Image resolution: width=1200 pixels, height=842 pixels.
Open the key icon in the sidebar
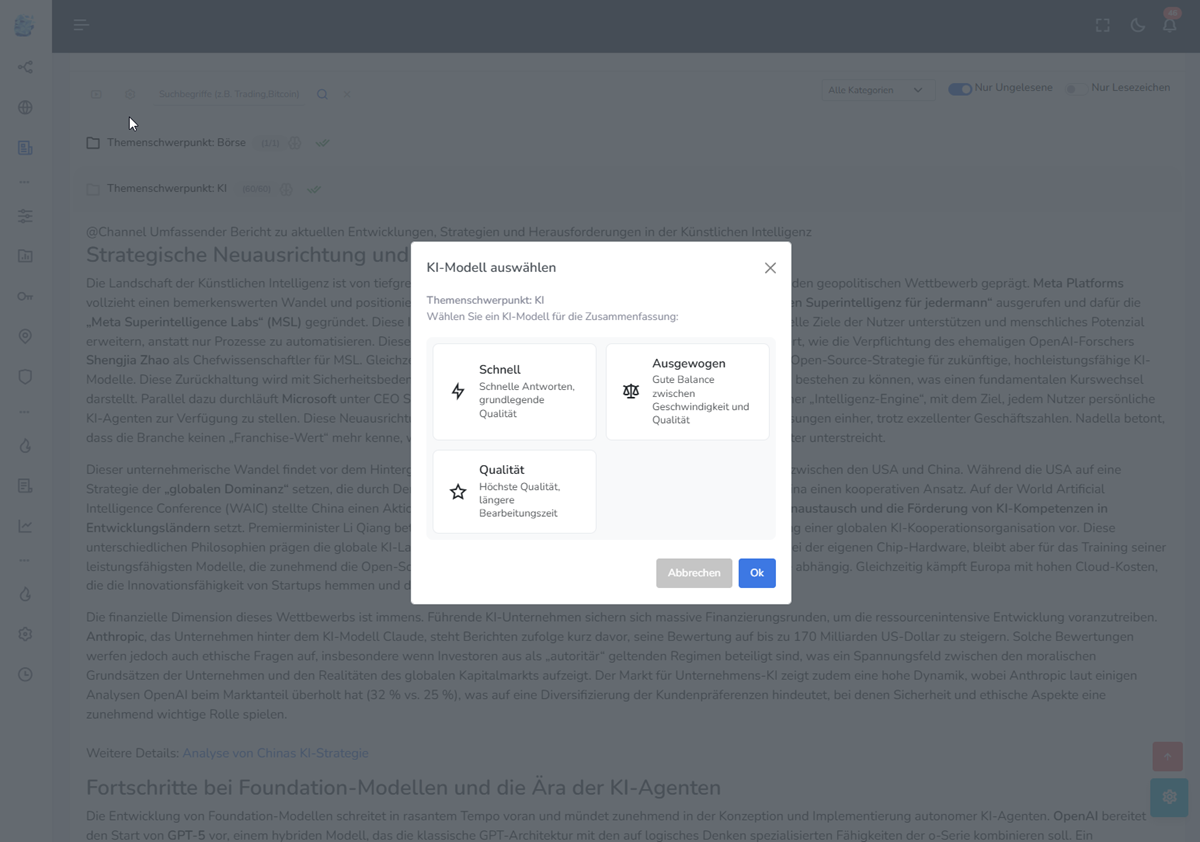tap(25, 296)
